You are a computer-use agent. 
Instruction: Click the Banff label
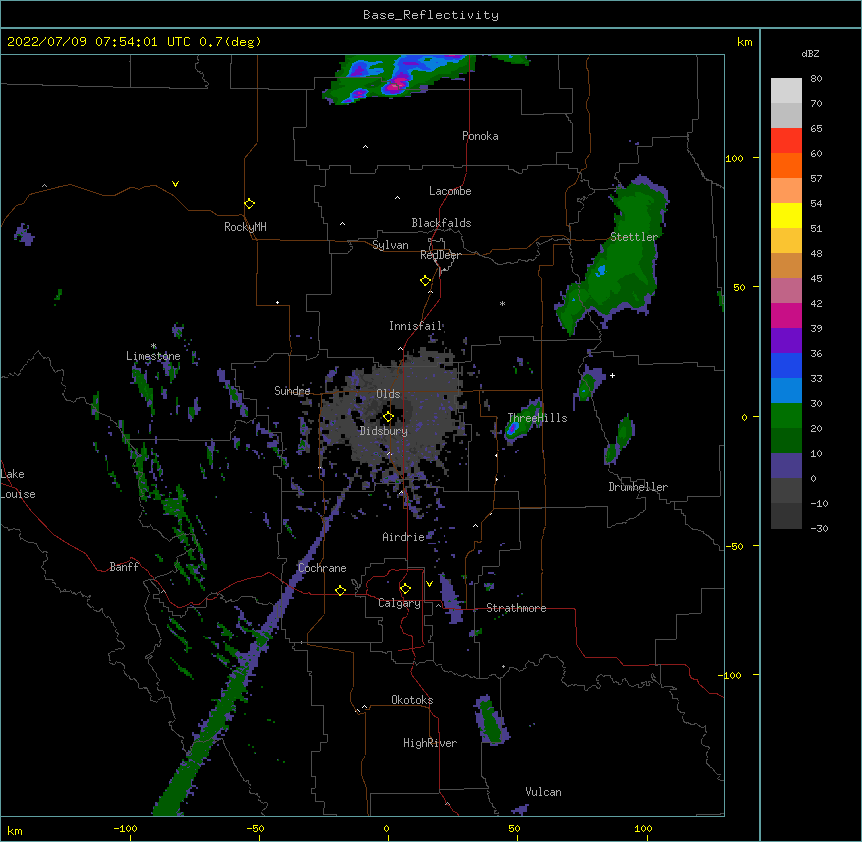coord(124,567)
